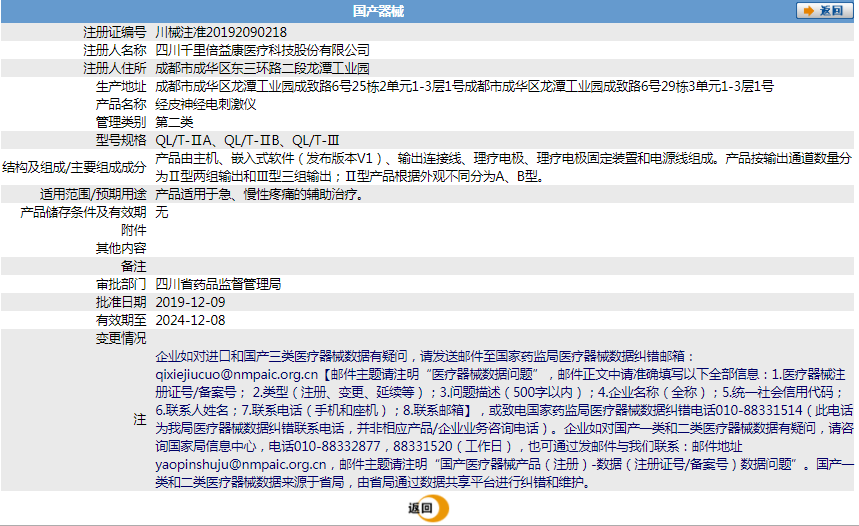Click the 生产地址 label
This screenshot has height=526, width=859.
(121, 87)
